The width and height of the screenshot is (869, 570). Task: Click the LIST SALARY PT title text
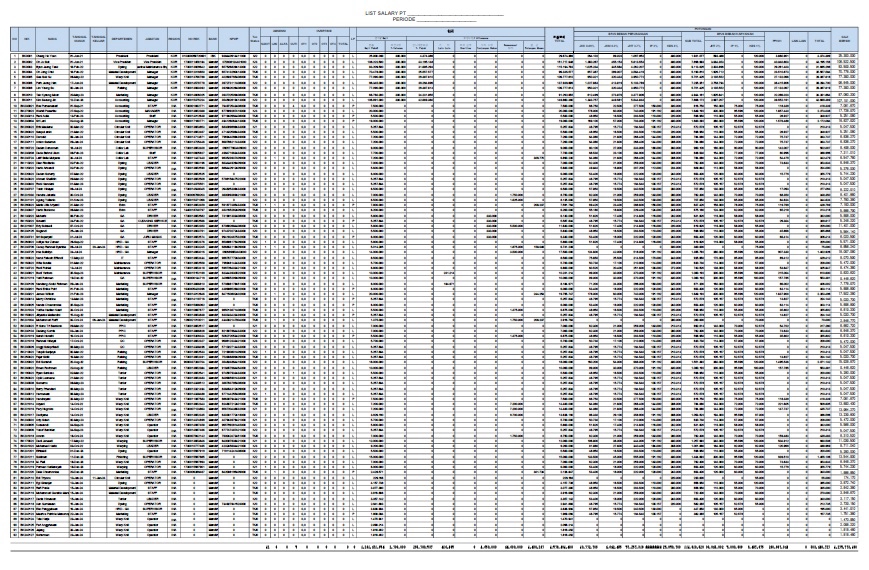389,13
